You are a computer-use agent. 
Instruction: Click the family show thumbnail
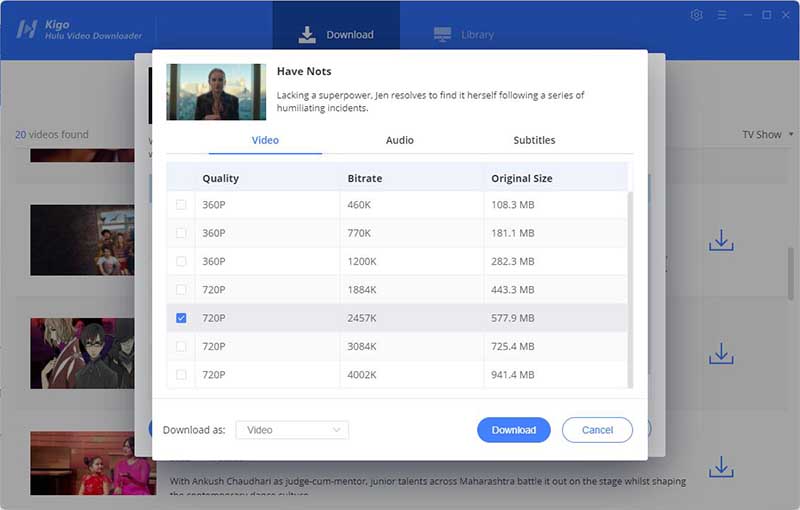pyautogui.click(x=82, y=240)
